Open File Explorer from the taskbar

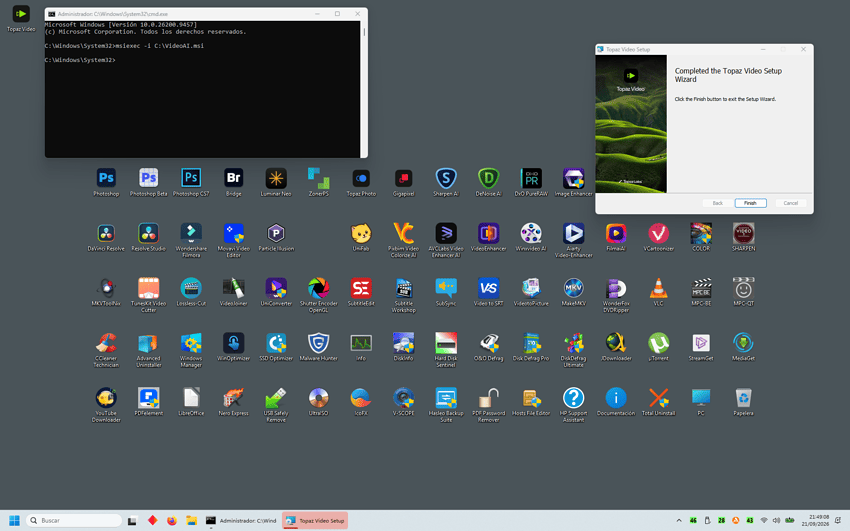pyautogui.click(x=191, y=520)
